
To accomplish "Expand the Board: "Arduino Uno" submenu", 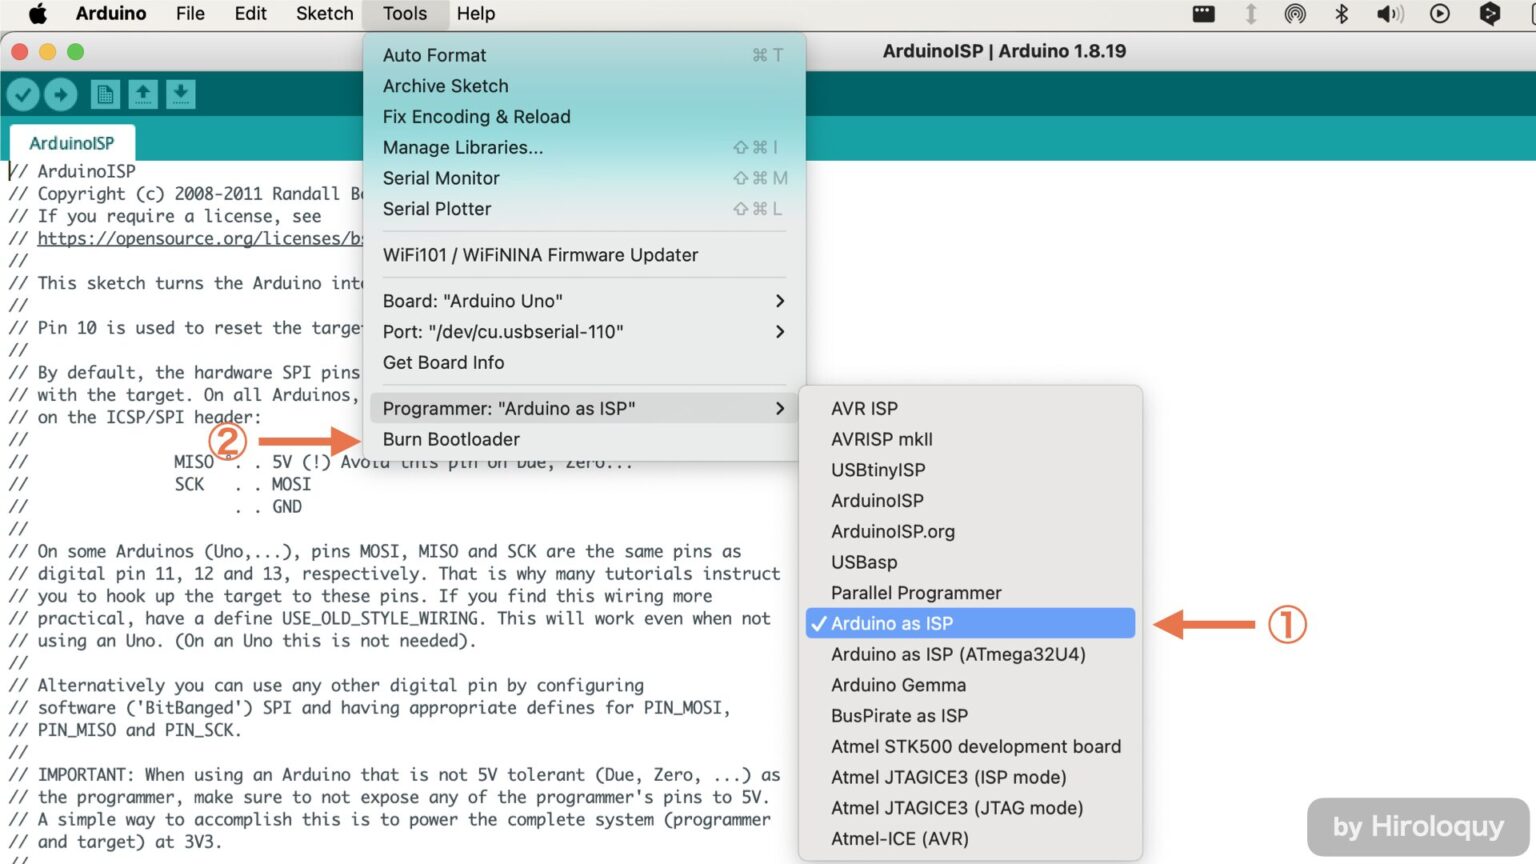I will click(584, 301).
